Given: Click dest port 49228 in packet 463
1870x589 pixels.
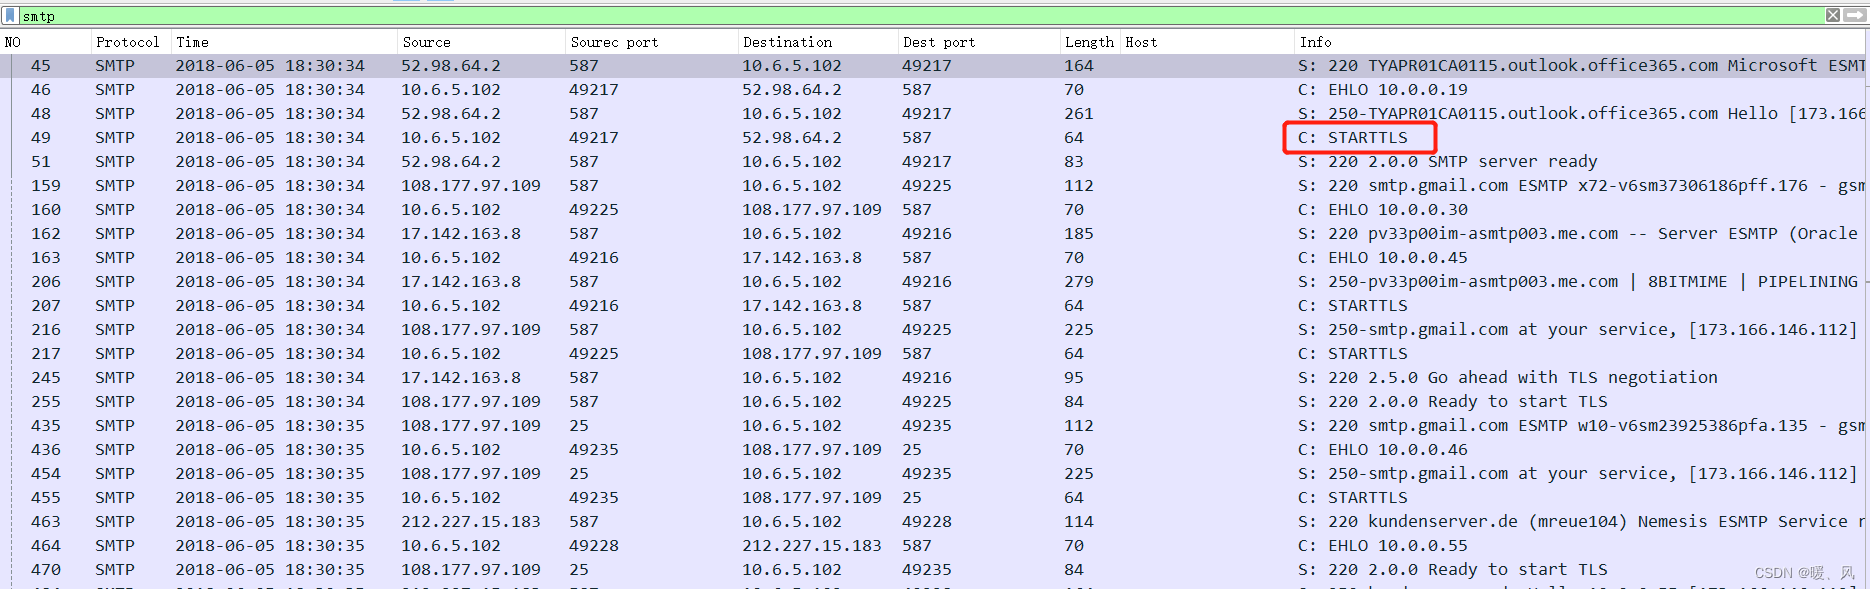Looking at the screenshot, I should [927, 521].
